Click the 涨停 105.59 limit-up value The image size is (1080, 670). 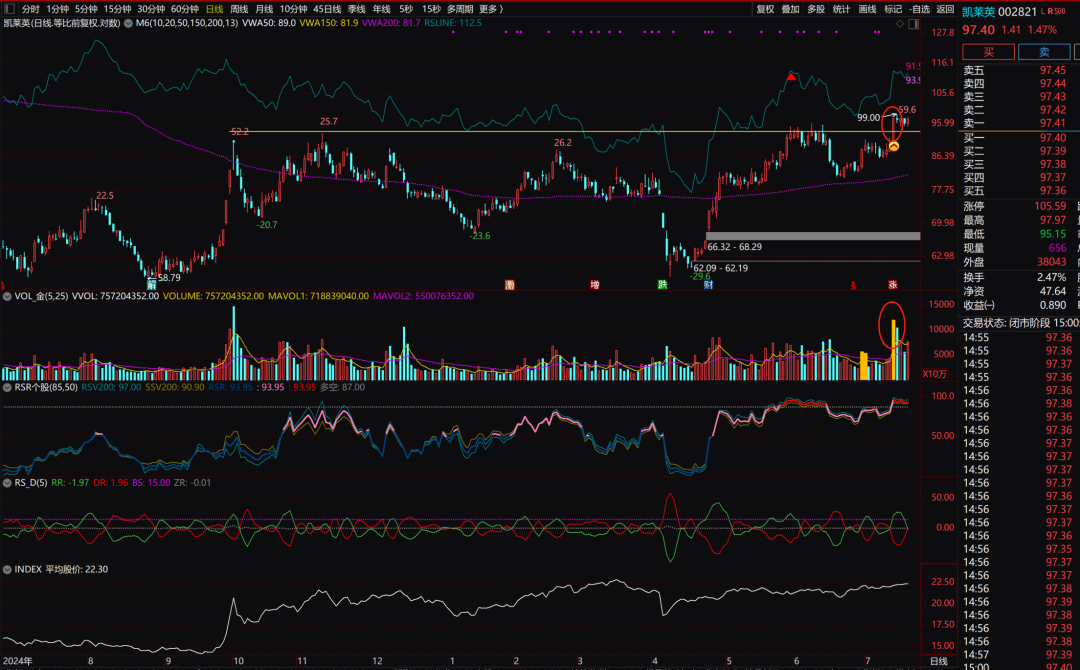(x=1050, y=206)
